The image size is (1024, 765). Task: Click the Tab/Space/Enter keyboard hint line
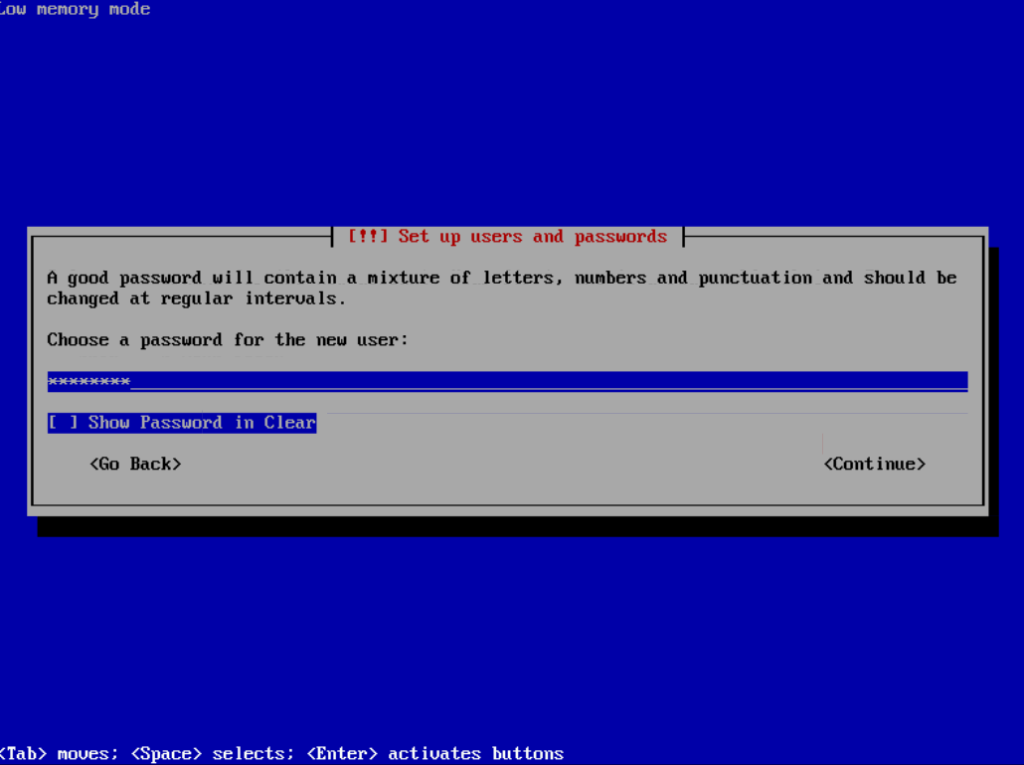(x=281, y=754)
